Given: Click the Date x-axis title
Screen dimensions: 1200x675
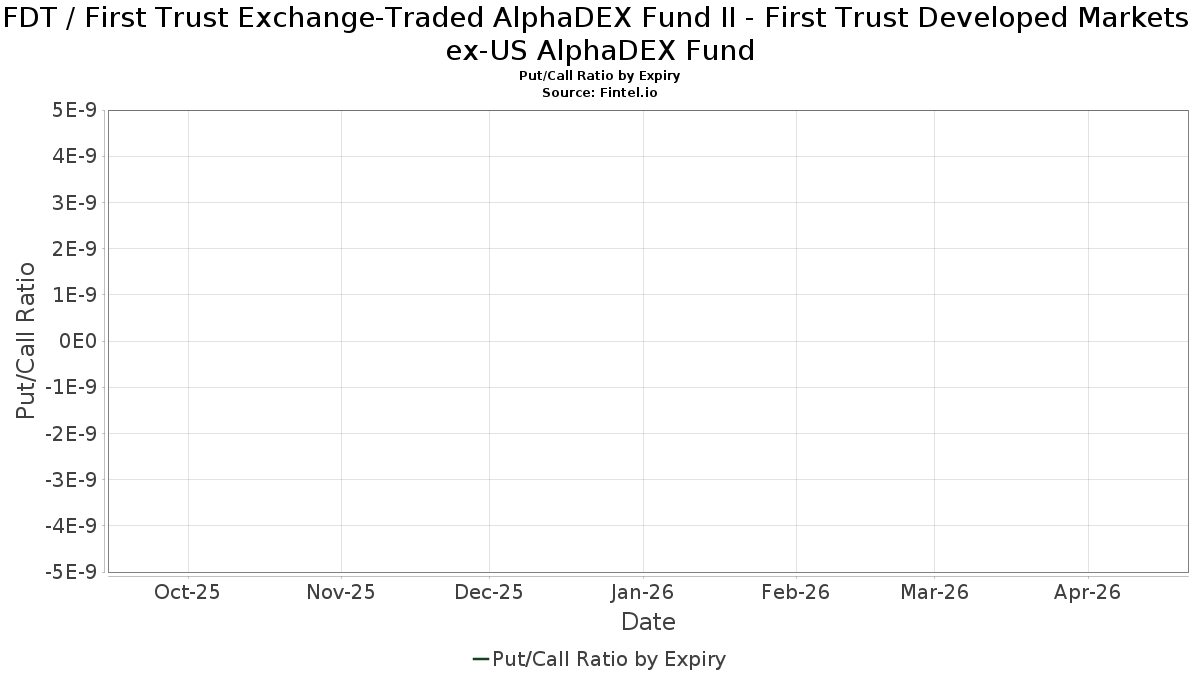Looking at the screenshot, I should click(648, 622).
